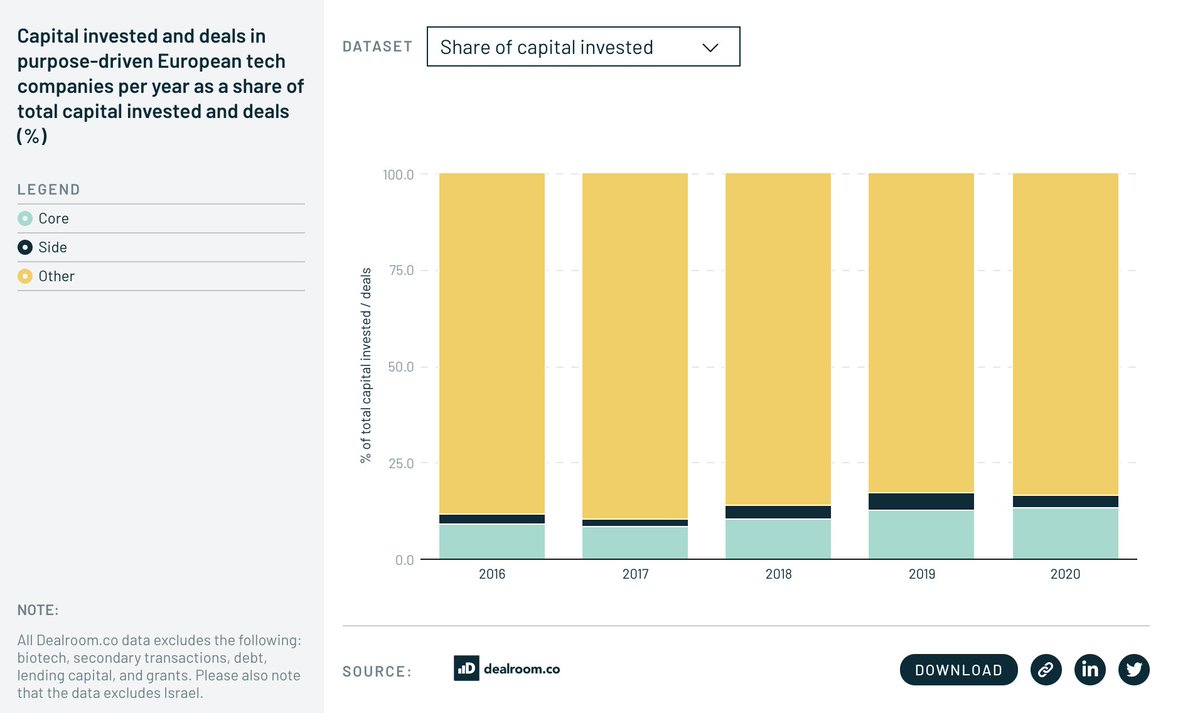Click the dealroom.co logo next to Source

click(507, 669)
